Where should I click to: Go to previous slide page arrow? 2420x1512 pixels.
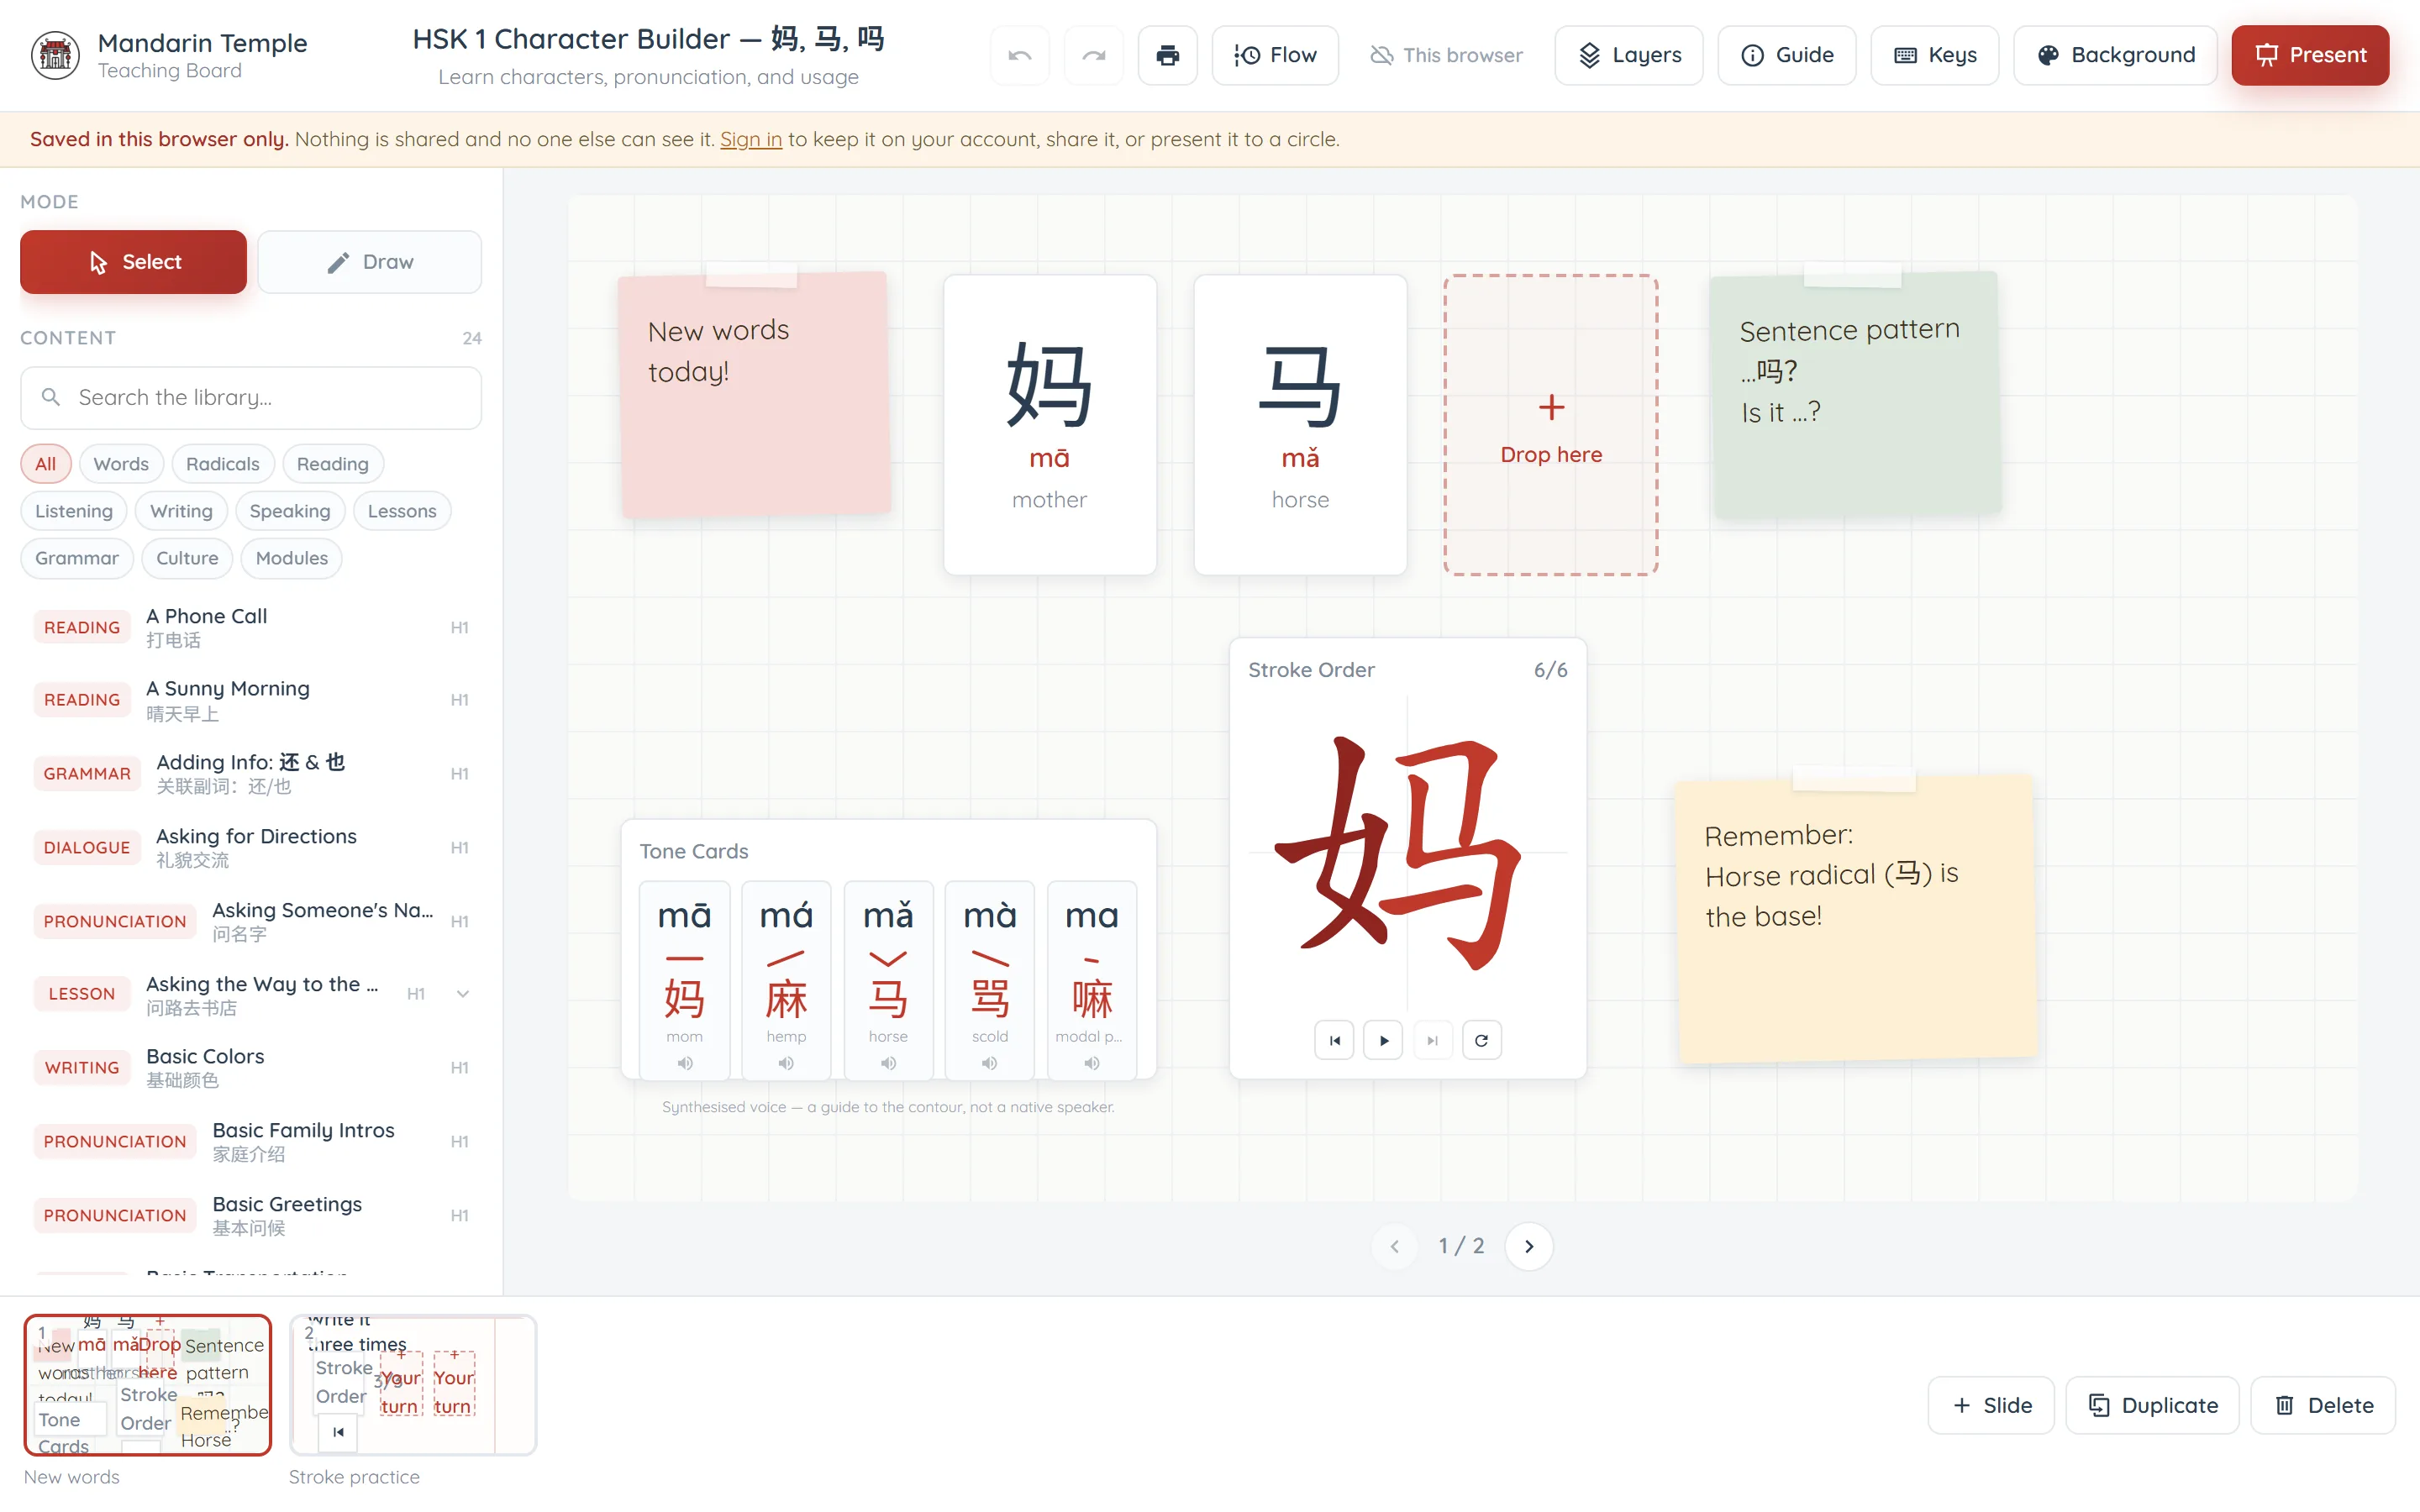pos(1394,1246)
